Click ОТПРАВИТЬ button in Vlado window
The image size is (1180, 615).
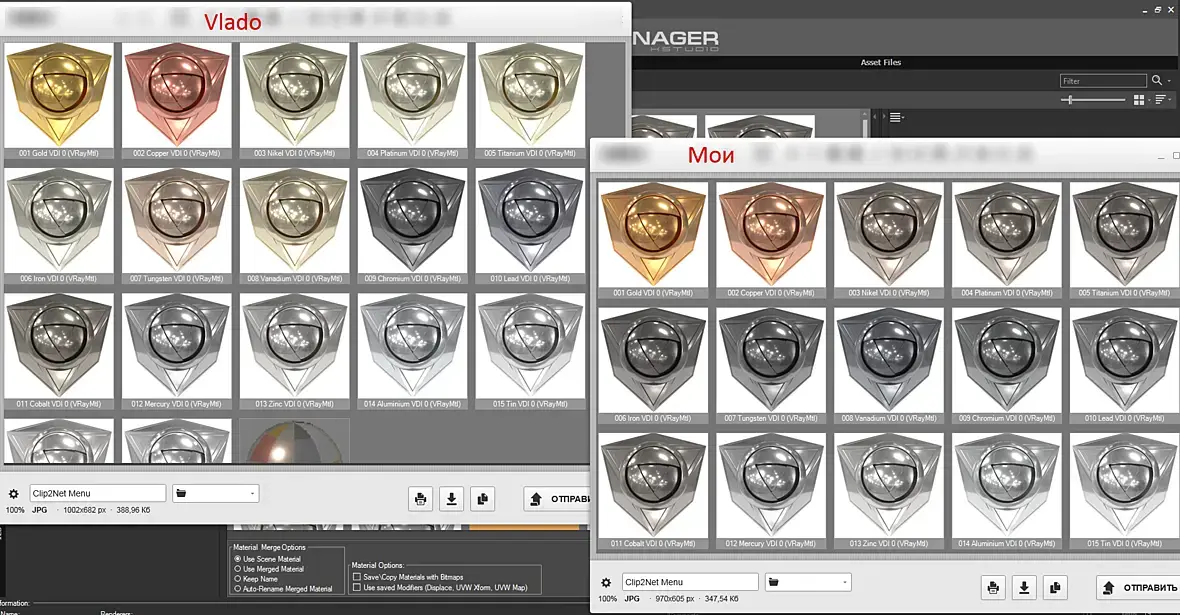tap(558, 498)
